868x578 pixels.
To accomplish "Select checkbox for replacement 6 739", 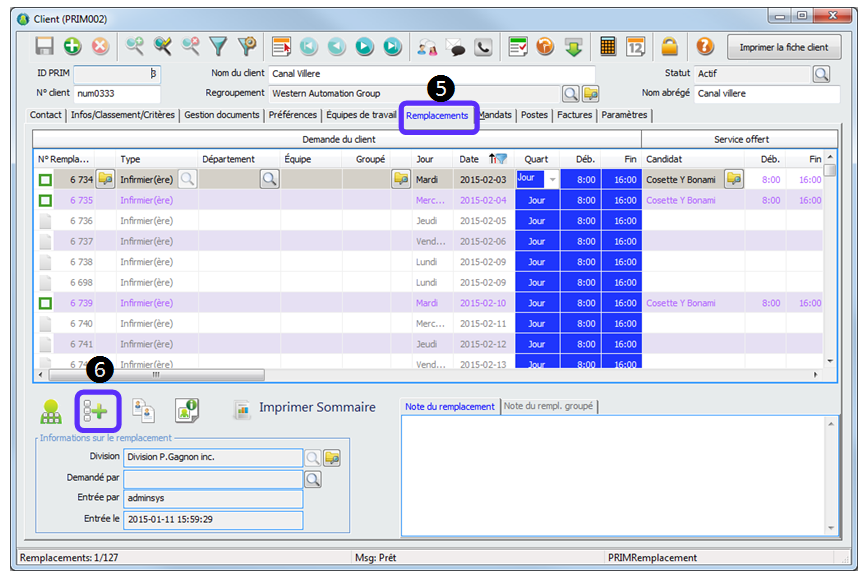I will pos(45,304).
